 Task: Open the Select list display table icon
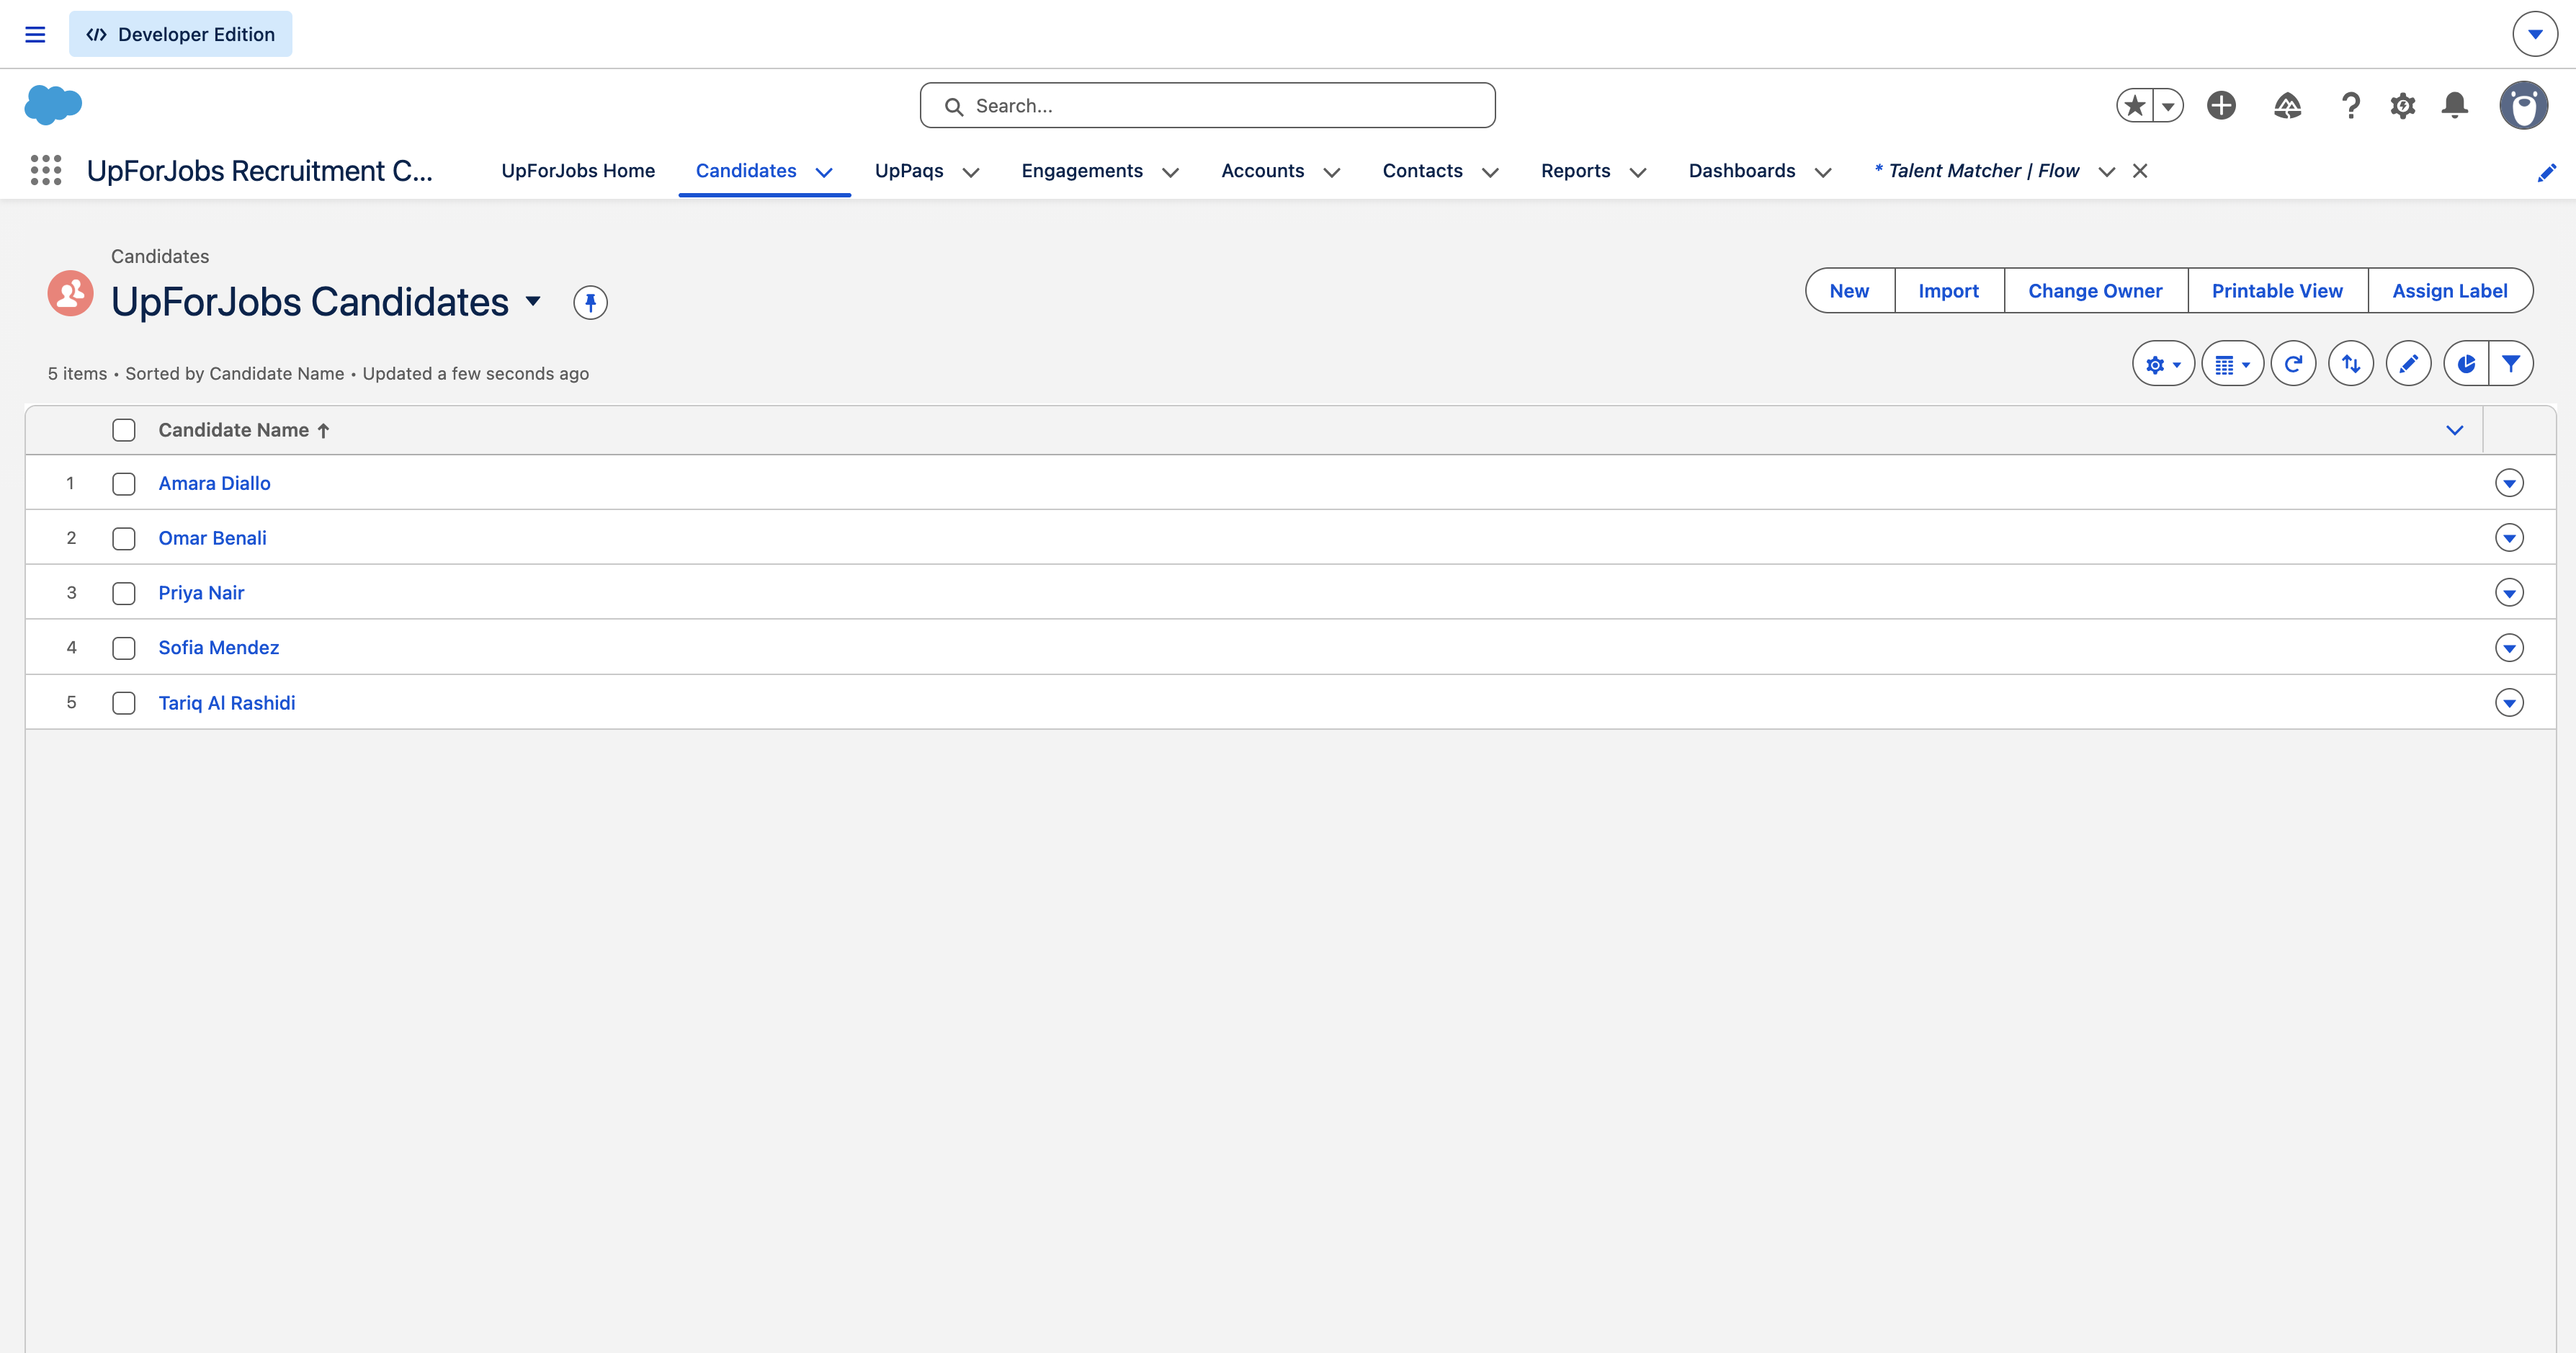[x=2233, y=364]
